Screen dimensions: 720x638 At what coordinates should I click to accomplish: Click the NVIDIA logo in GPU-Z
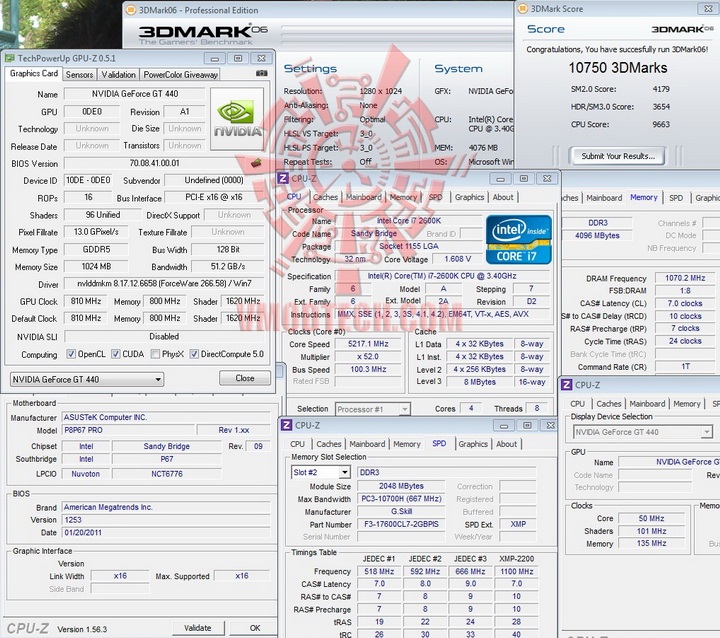click(236, 119)
